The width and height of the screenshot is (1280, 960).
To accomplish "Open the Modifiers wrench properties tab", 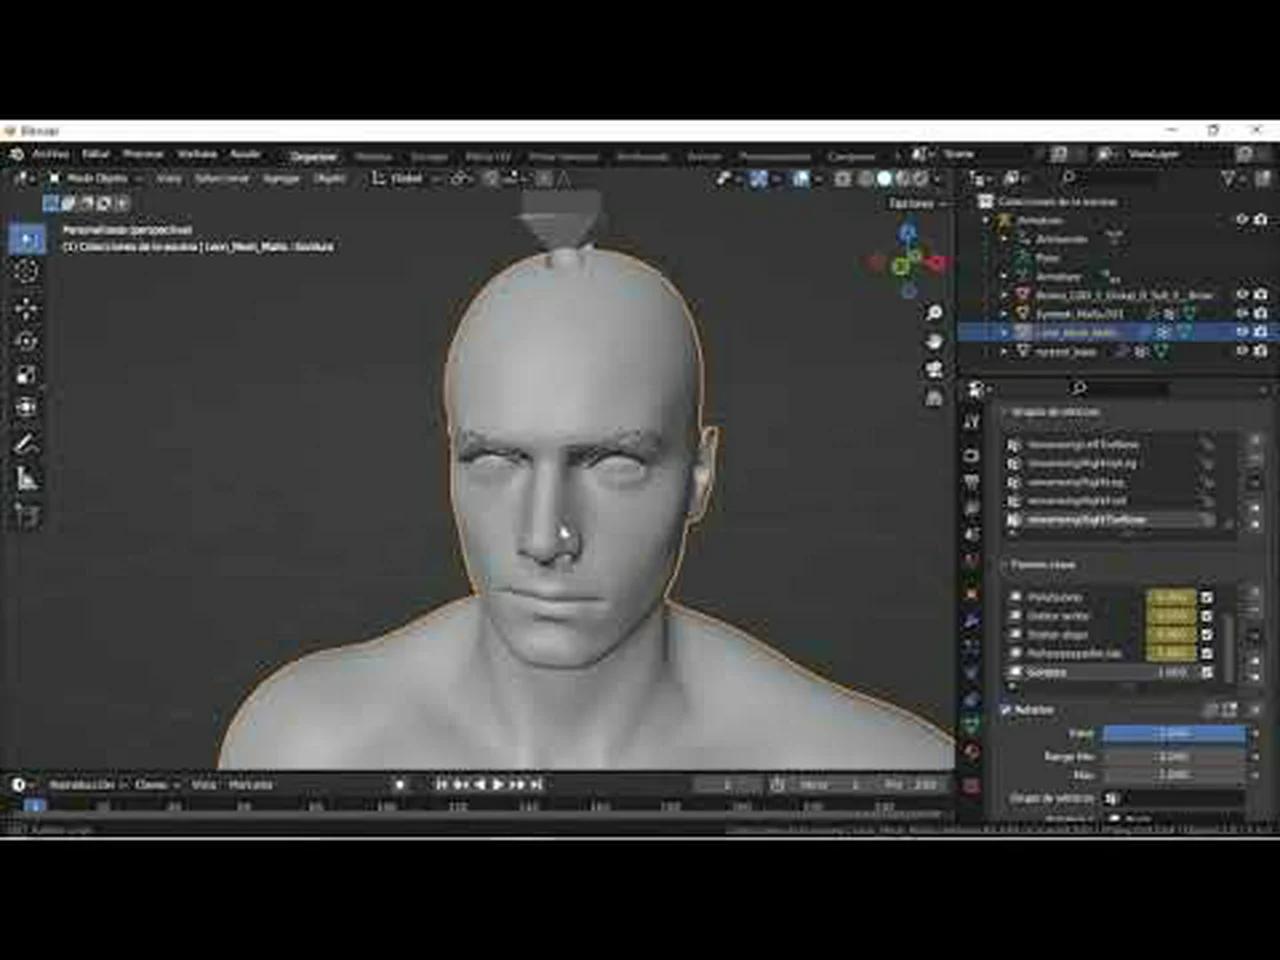I will (971, 620).
